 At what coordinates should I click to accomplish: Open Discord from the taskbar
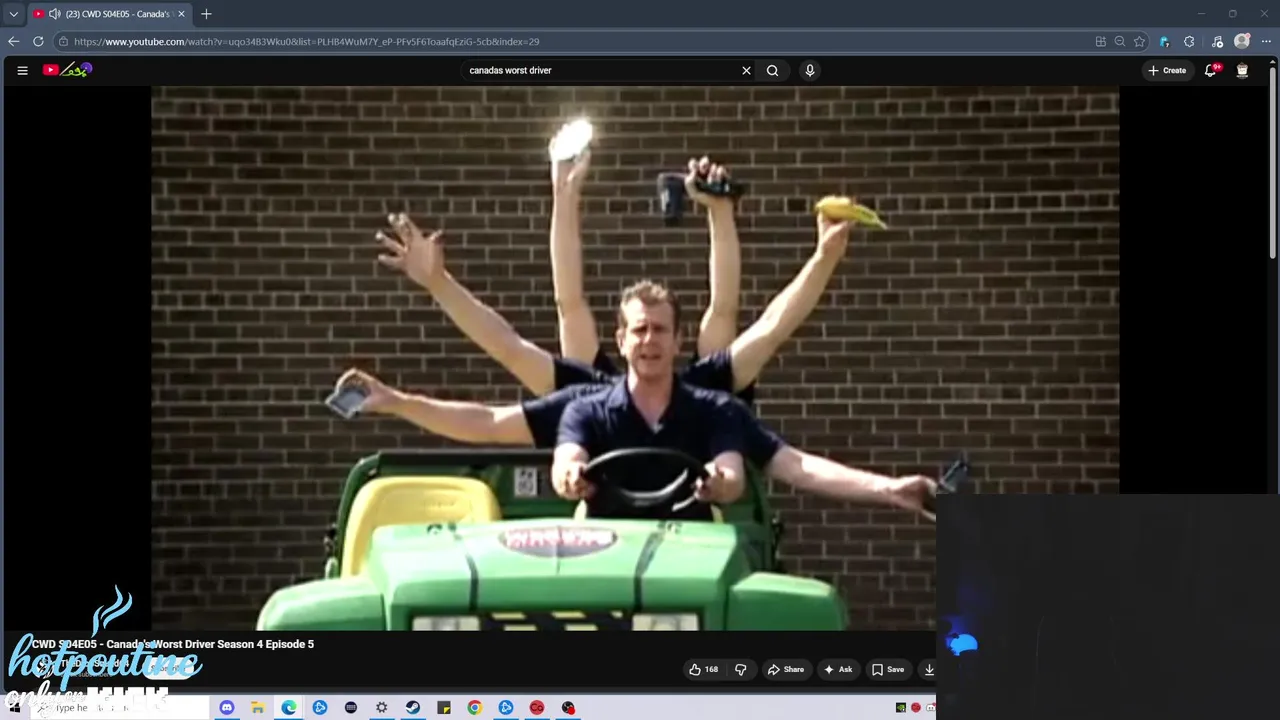point(227,708)
